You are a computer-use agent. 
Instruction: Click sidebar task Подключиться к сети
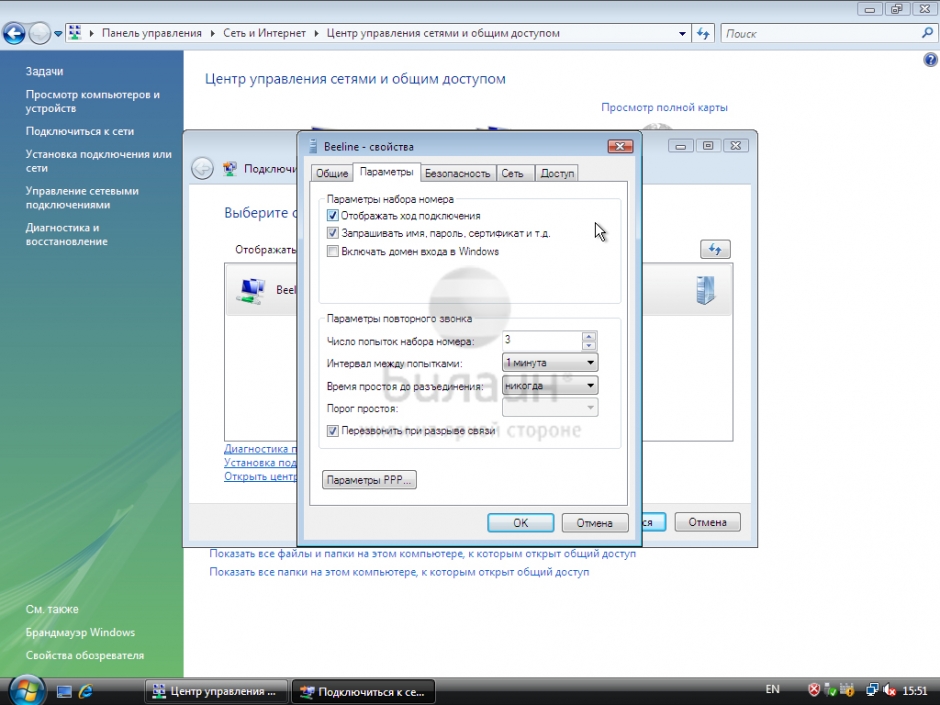pos(80,131)
